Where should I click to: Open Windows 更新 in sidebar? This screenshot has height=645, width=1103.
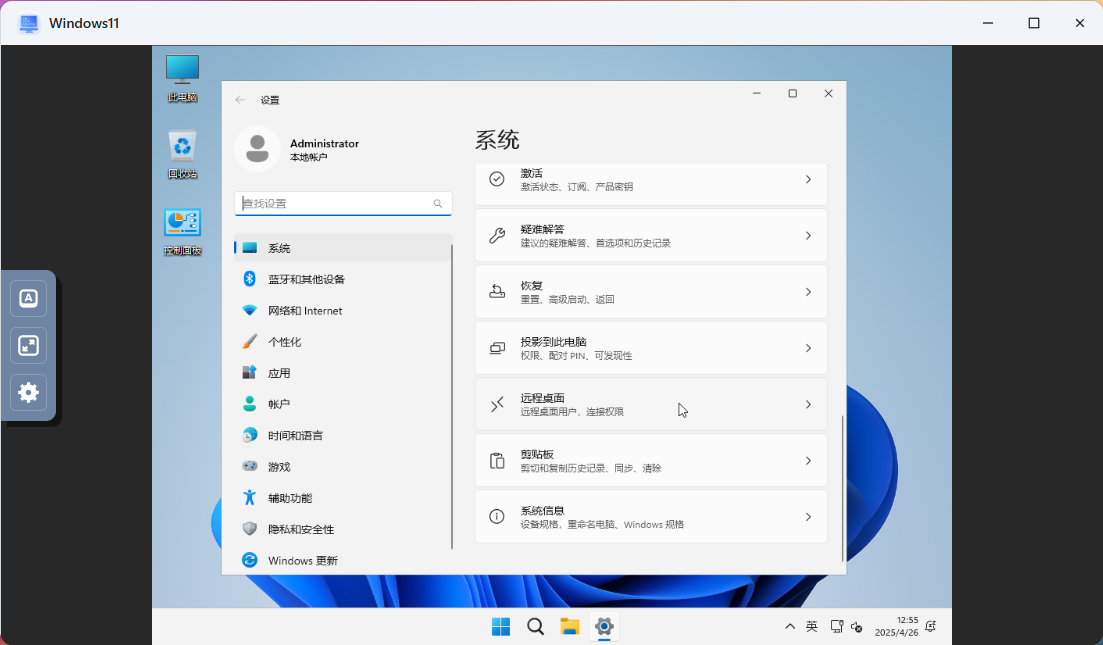pyautogui.click(x=343, y=561)
